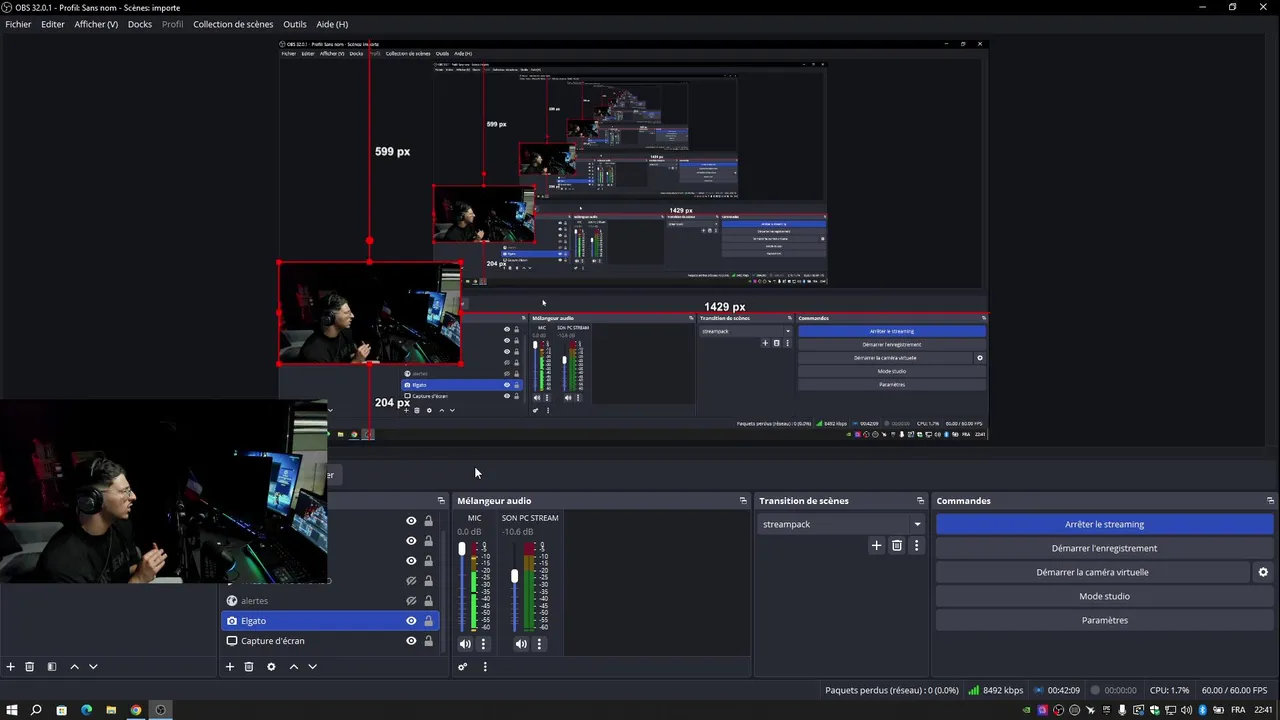This screenshot has height=720, width=1280.
Task: Click the 8492 kbps status entry
Action: click(x=995, y=690)
